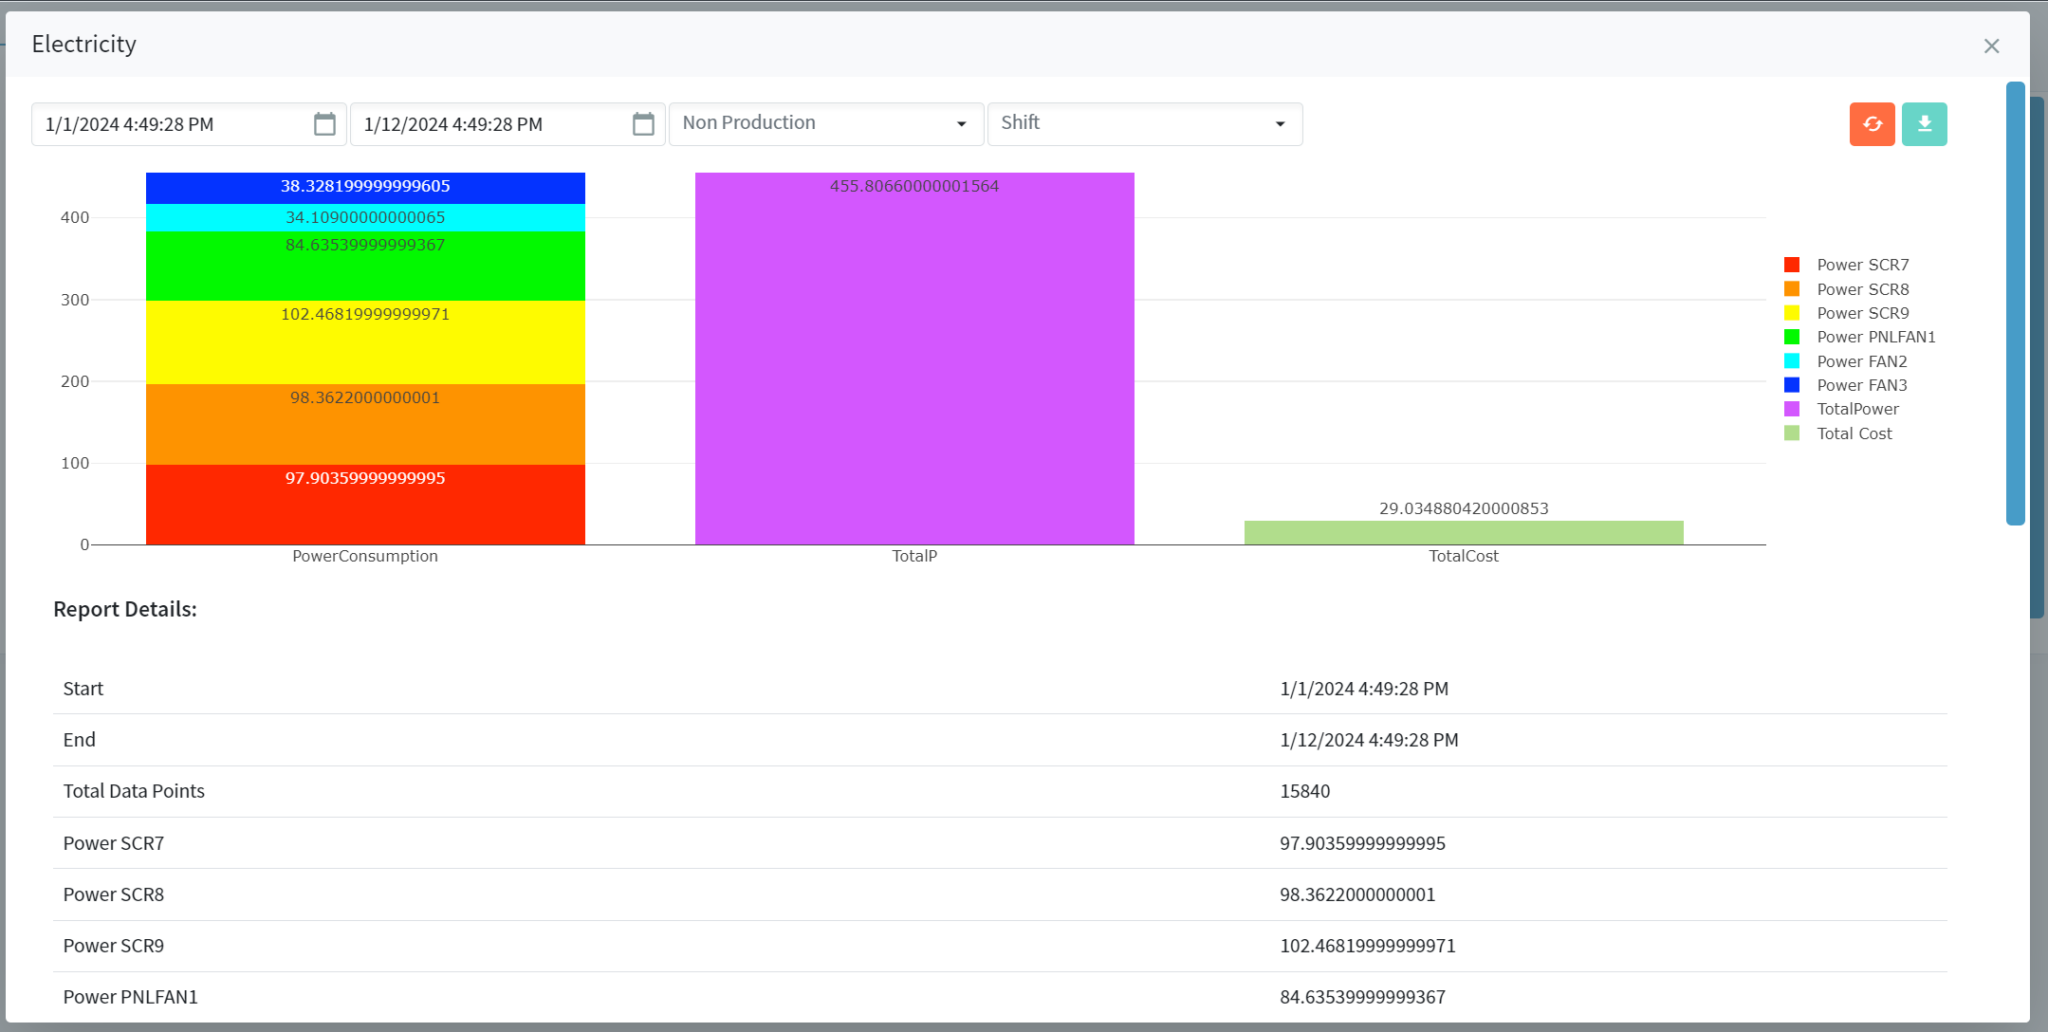The height and width of the screenshot is (1032, 2048).
Task: Click the red Power SCR7 legend marker
Action: pyautogui.click(x=1793, y=264)
